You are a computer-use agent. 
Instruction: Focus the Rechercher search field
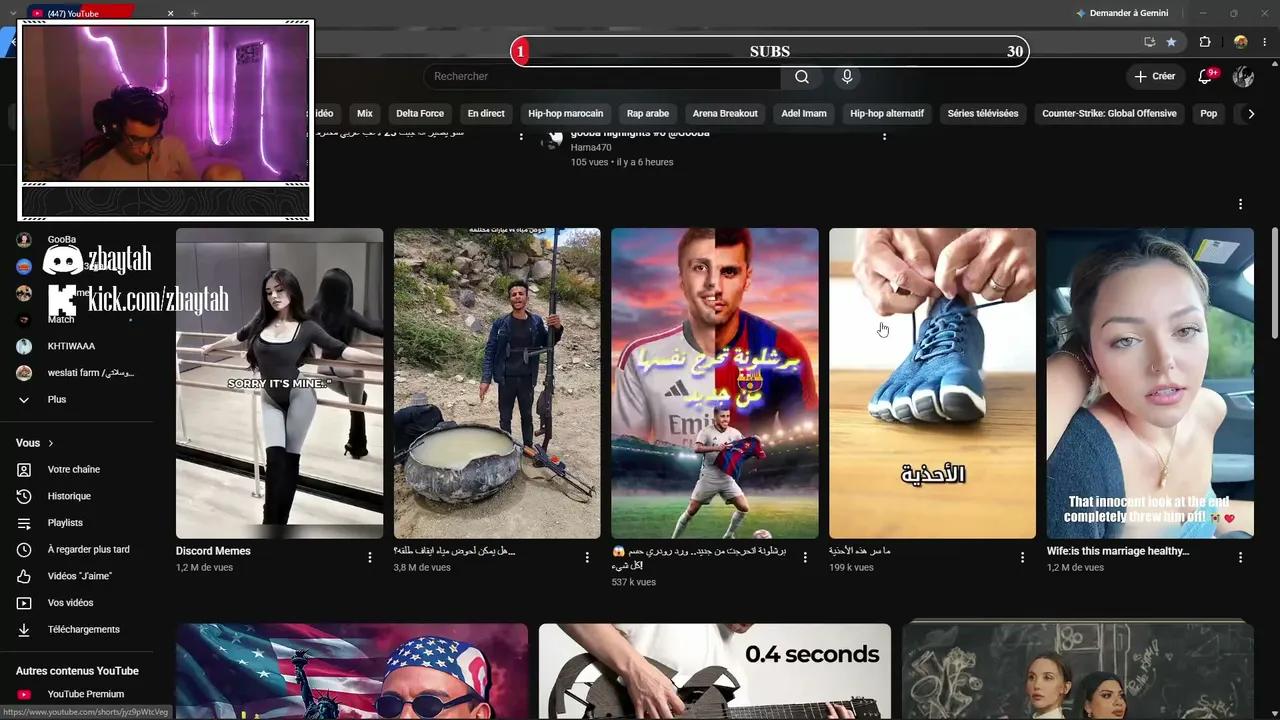click(602, 77)
